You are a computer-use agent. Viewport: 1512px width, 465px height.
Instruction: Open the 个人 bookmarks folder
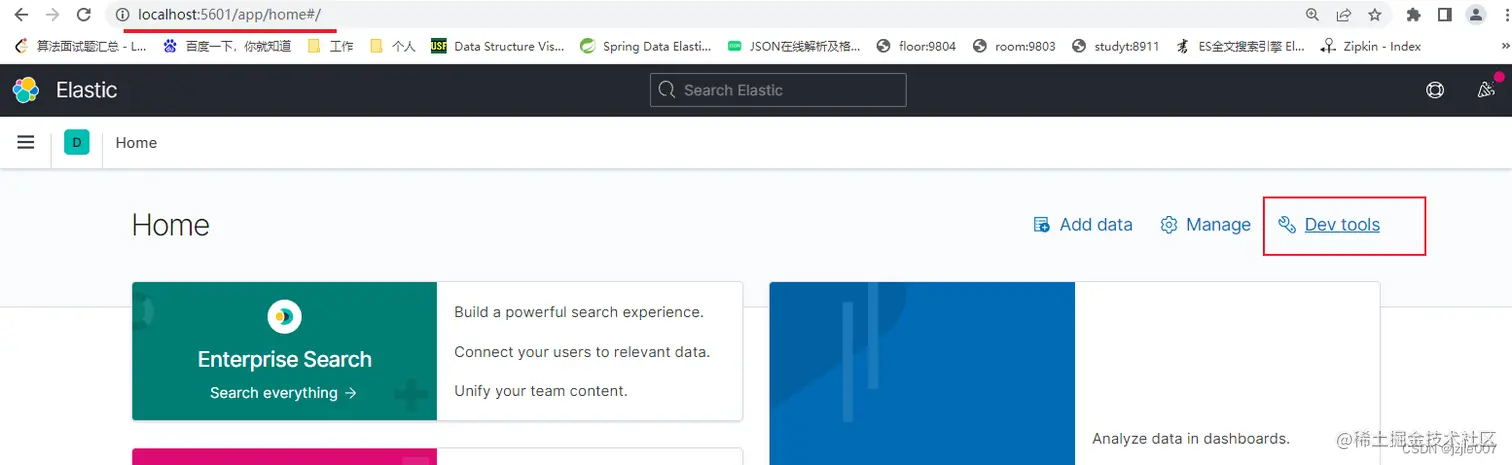pos(393,46)
